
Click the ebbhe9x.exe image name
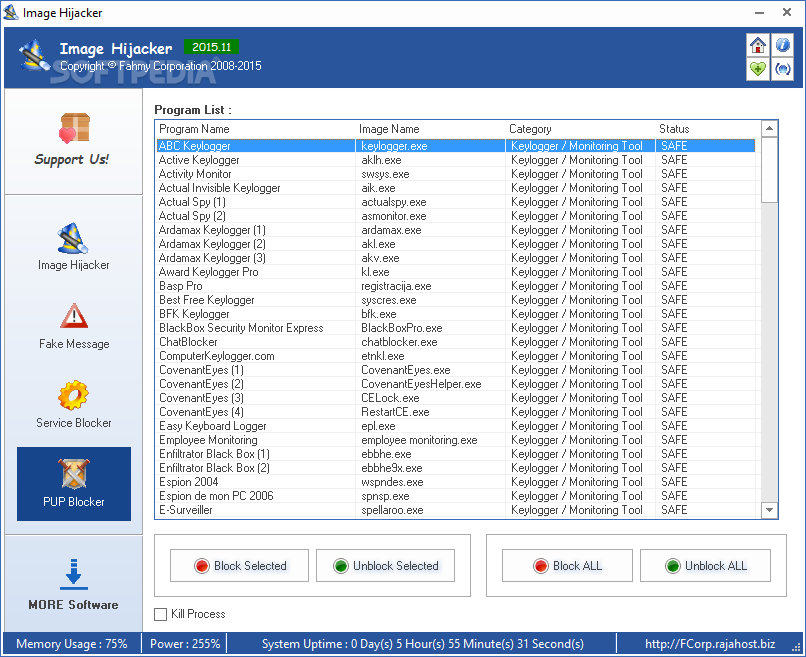coord(392,468)
